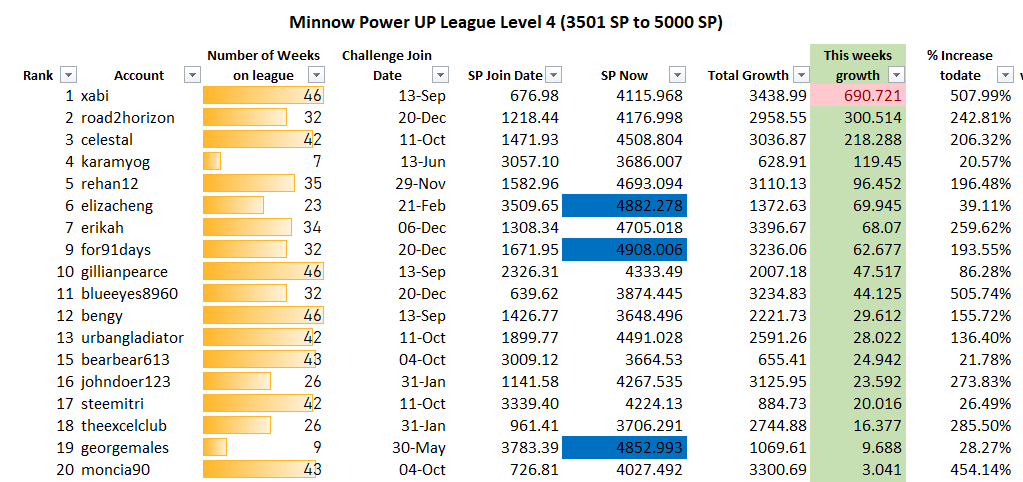The width and height of the screenshot is (1023, 482).
Task: Click the account name xabi
Action: (95, 97)
